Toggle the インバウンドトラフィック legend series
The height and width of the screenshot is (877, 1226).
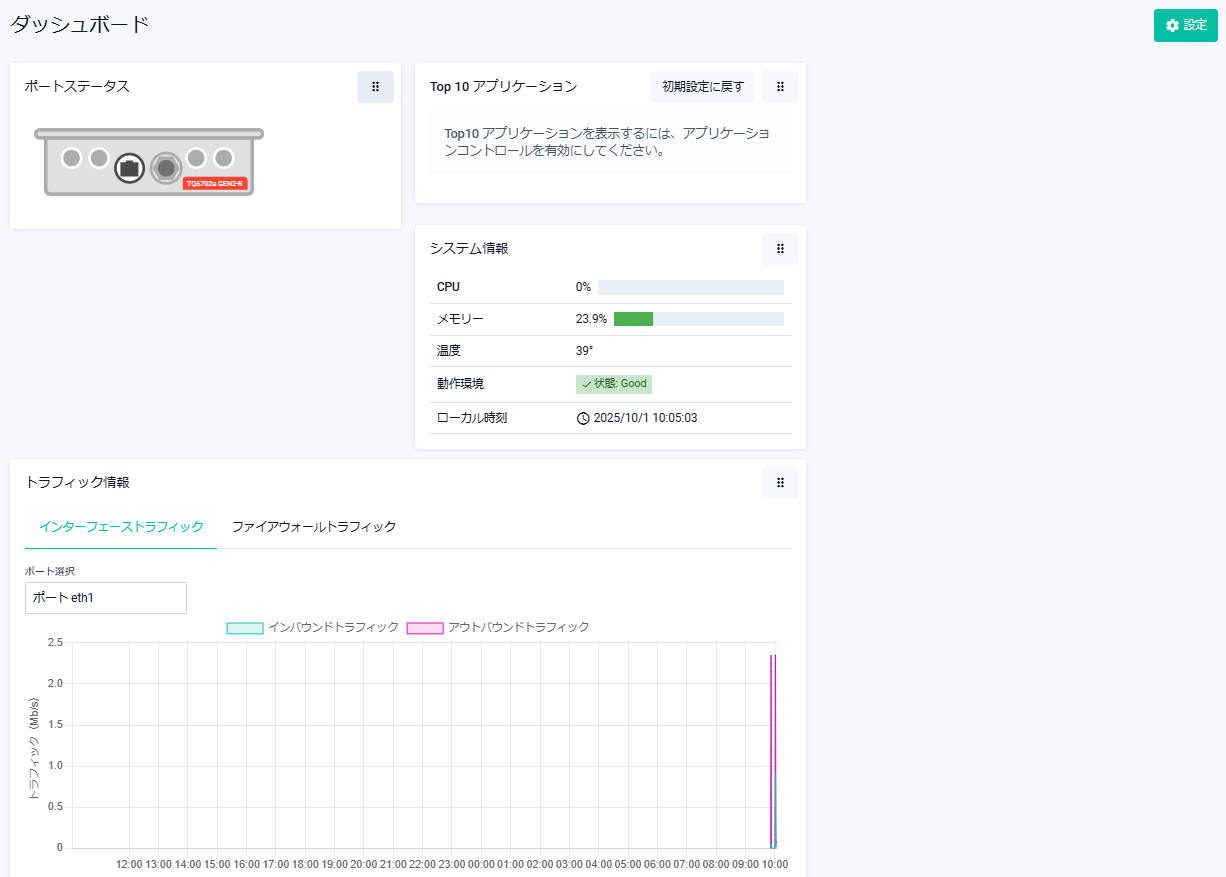245,628
